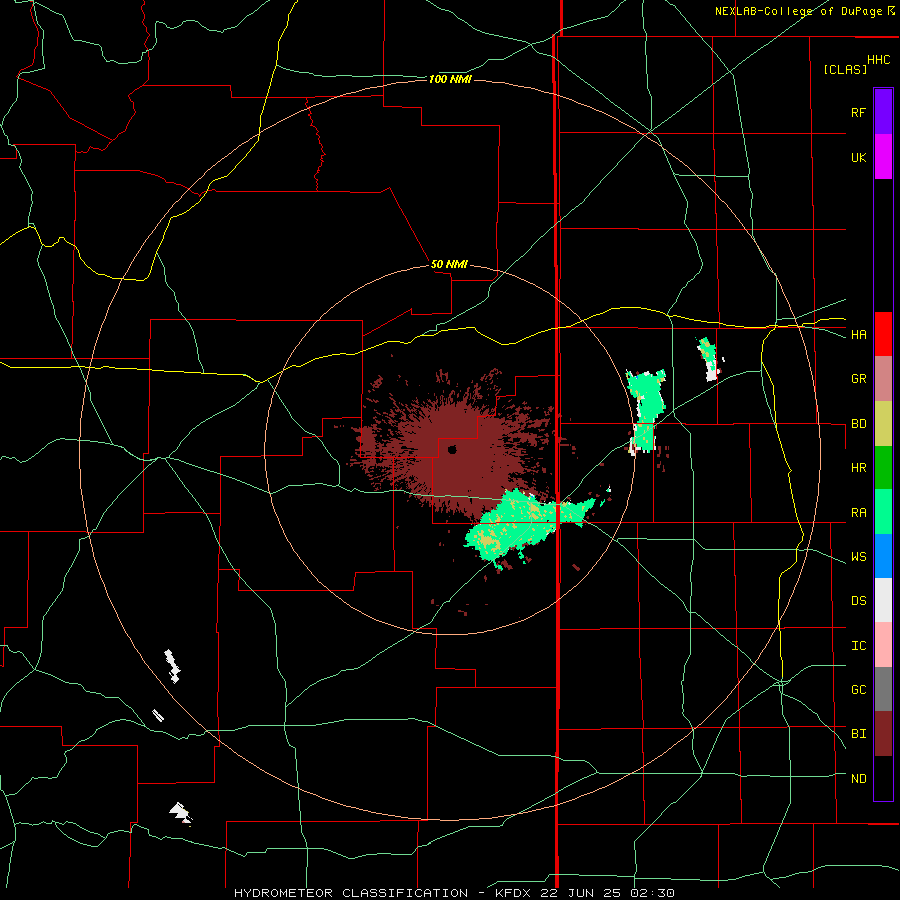
Task: Click the IC legend label
Action: pyautogui.click(x=858, y=646)
